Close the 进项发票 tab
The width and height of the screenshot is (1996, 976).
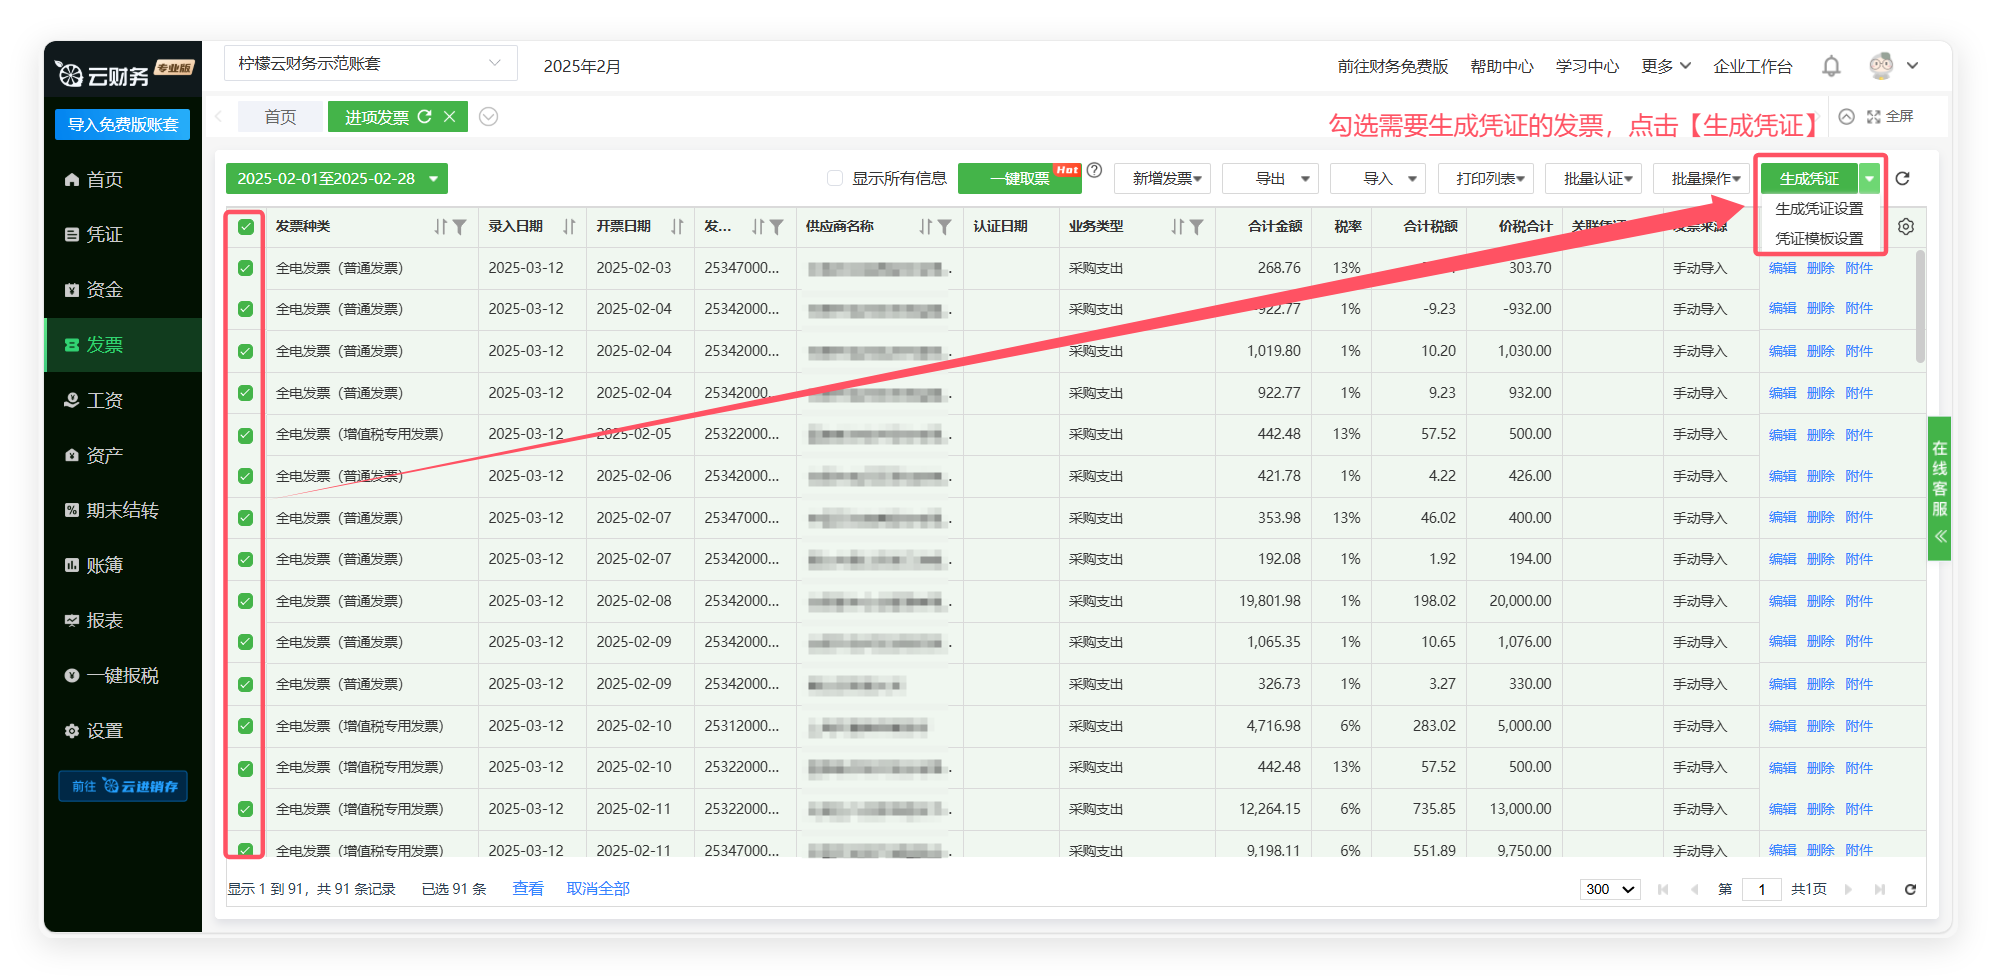pos(450,117)
